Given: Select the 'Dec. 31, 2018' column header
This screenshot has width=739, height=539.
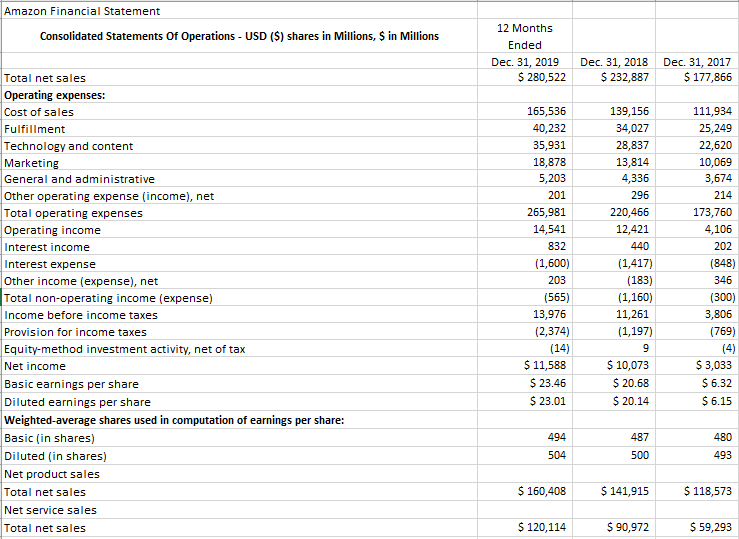Looking at the screenshot, I should (614, 62).
